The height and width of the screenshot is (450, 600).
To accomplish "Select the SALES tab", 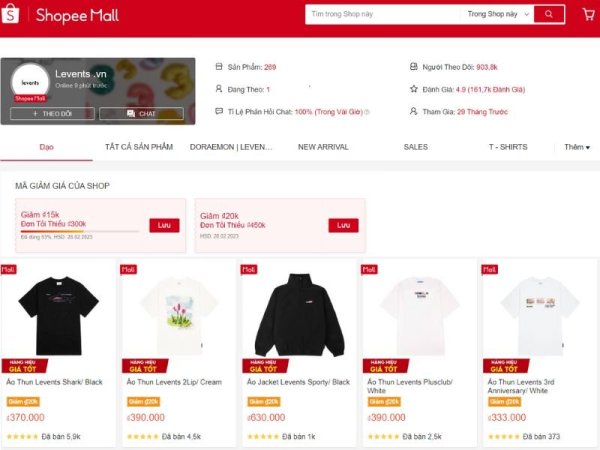I will [416, 147].
